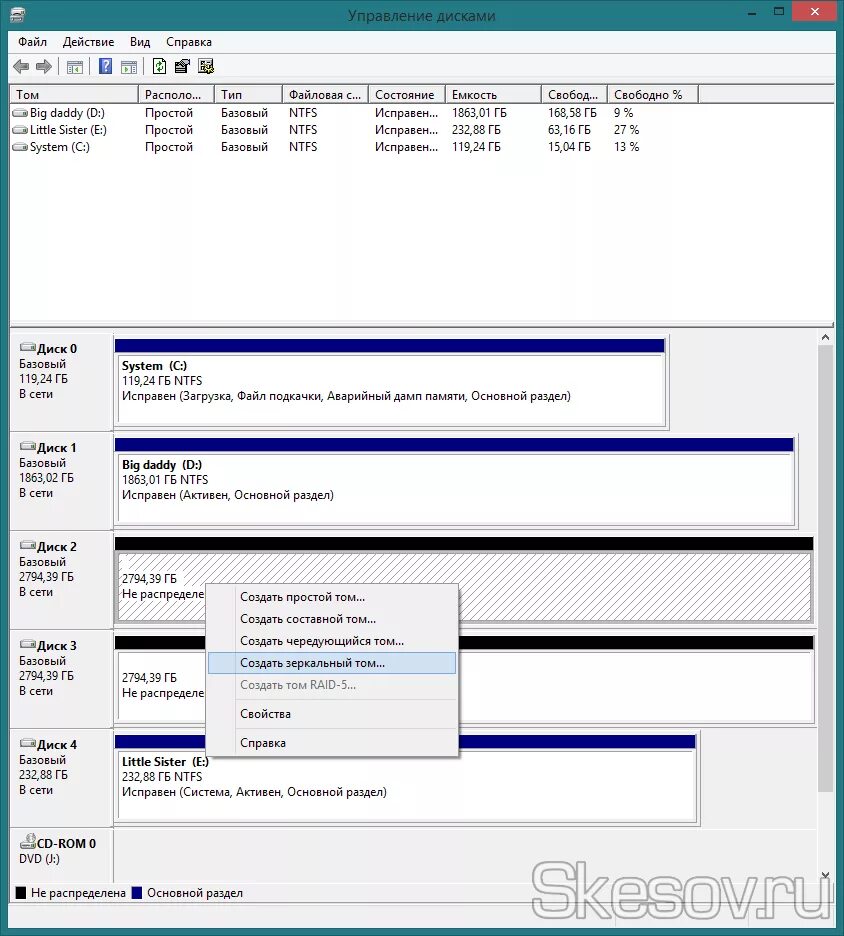
Task: Click Справка in the context menu
Action: [x=262, y=742]
